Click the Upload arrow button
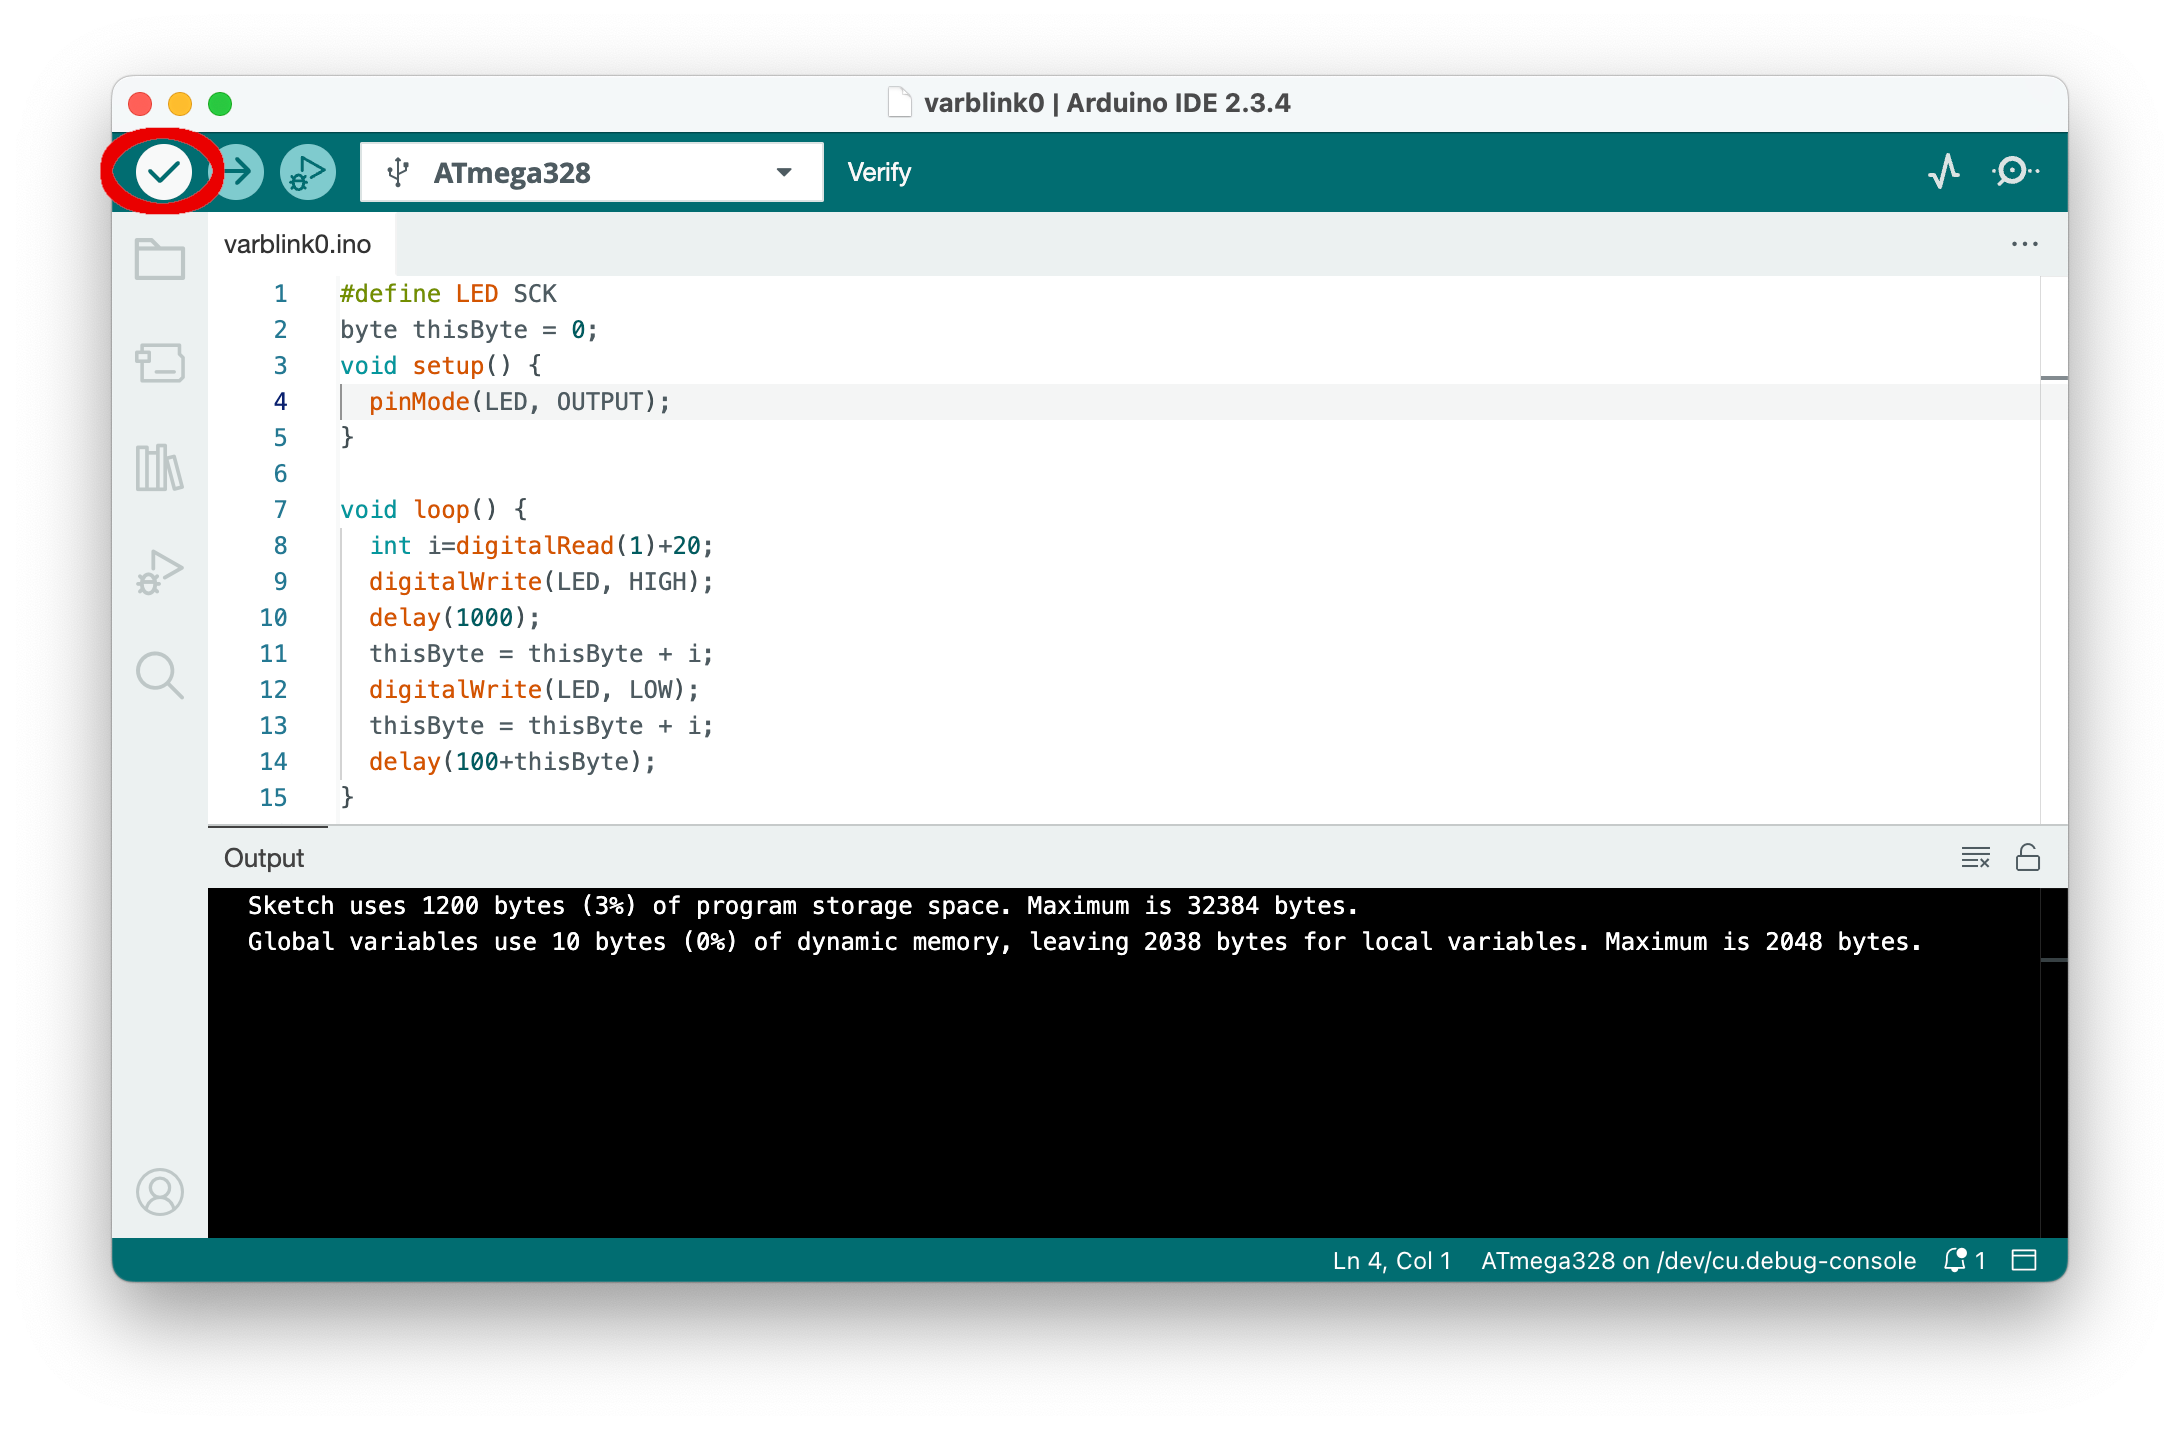The image size is (2180, 1430). point(238,172)
